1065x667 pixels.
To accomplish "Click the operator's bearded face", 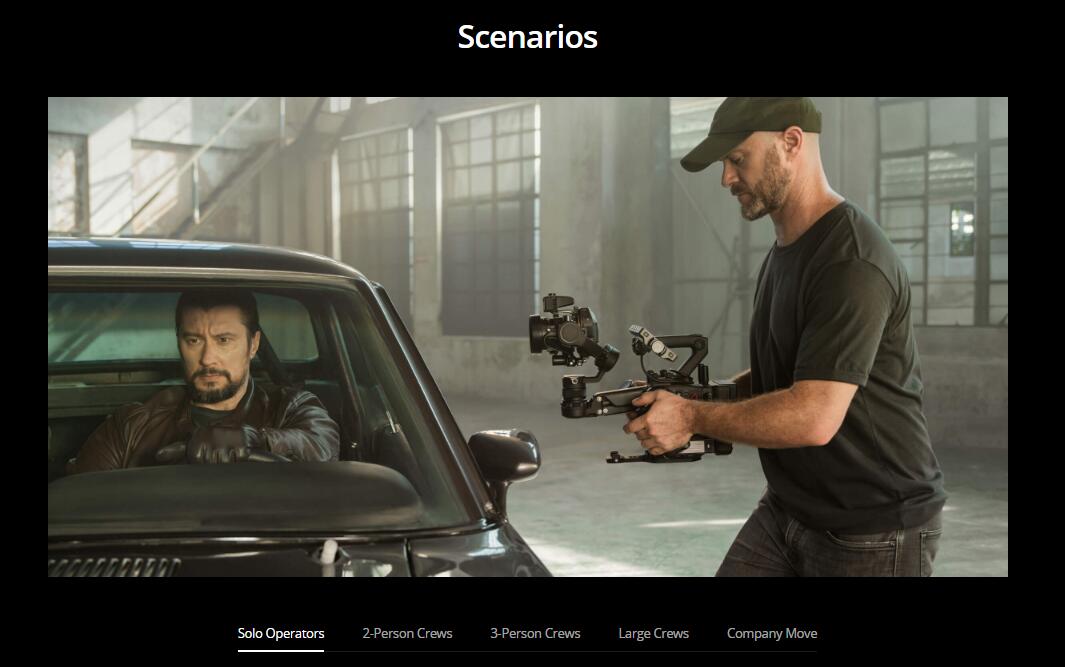I will tap(755, 180).
